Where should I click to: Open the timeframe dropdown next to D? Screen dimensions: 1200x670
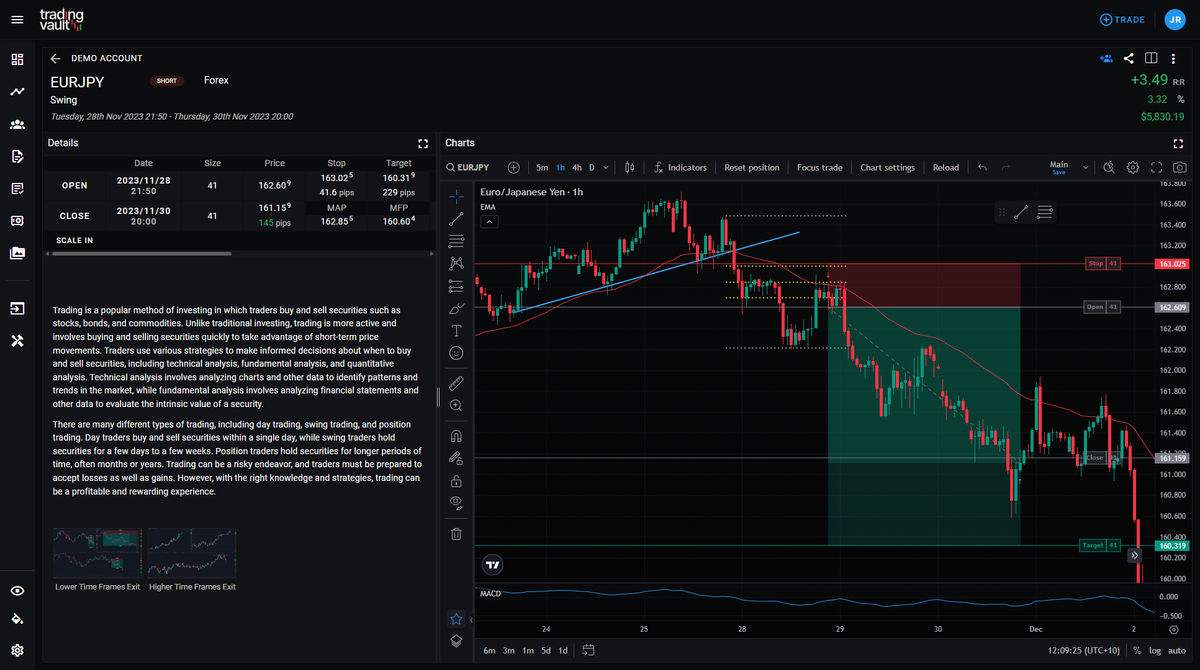[x=605, y=167]
